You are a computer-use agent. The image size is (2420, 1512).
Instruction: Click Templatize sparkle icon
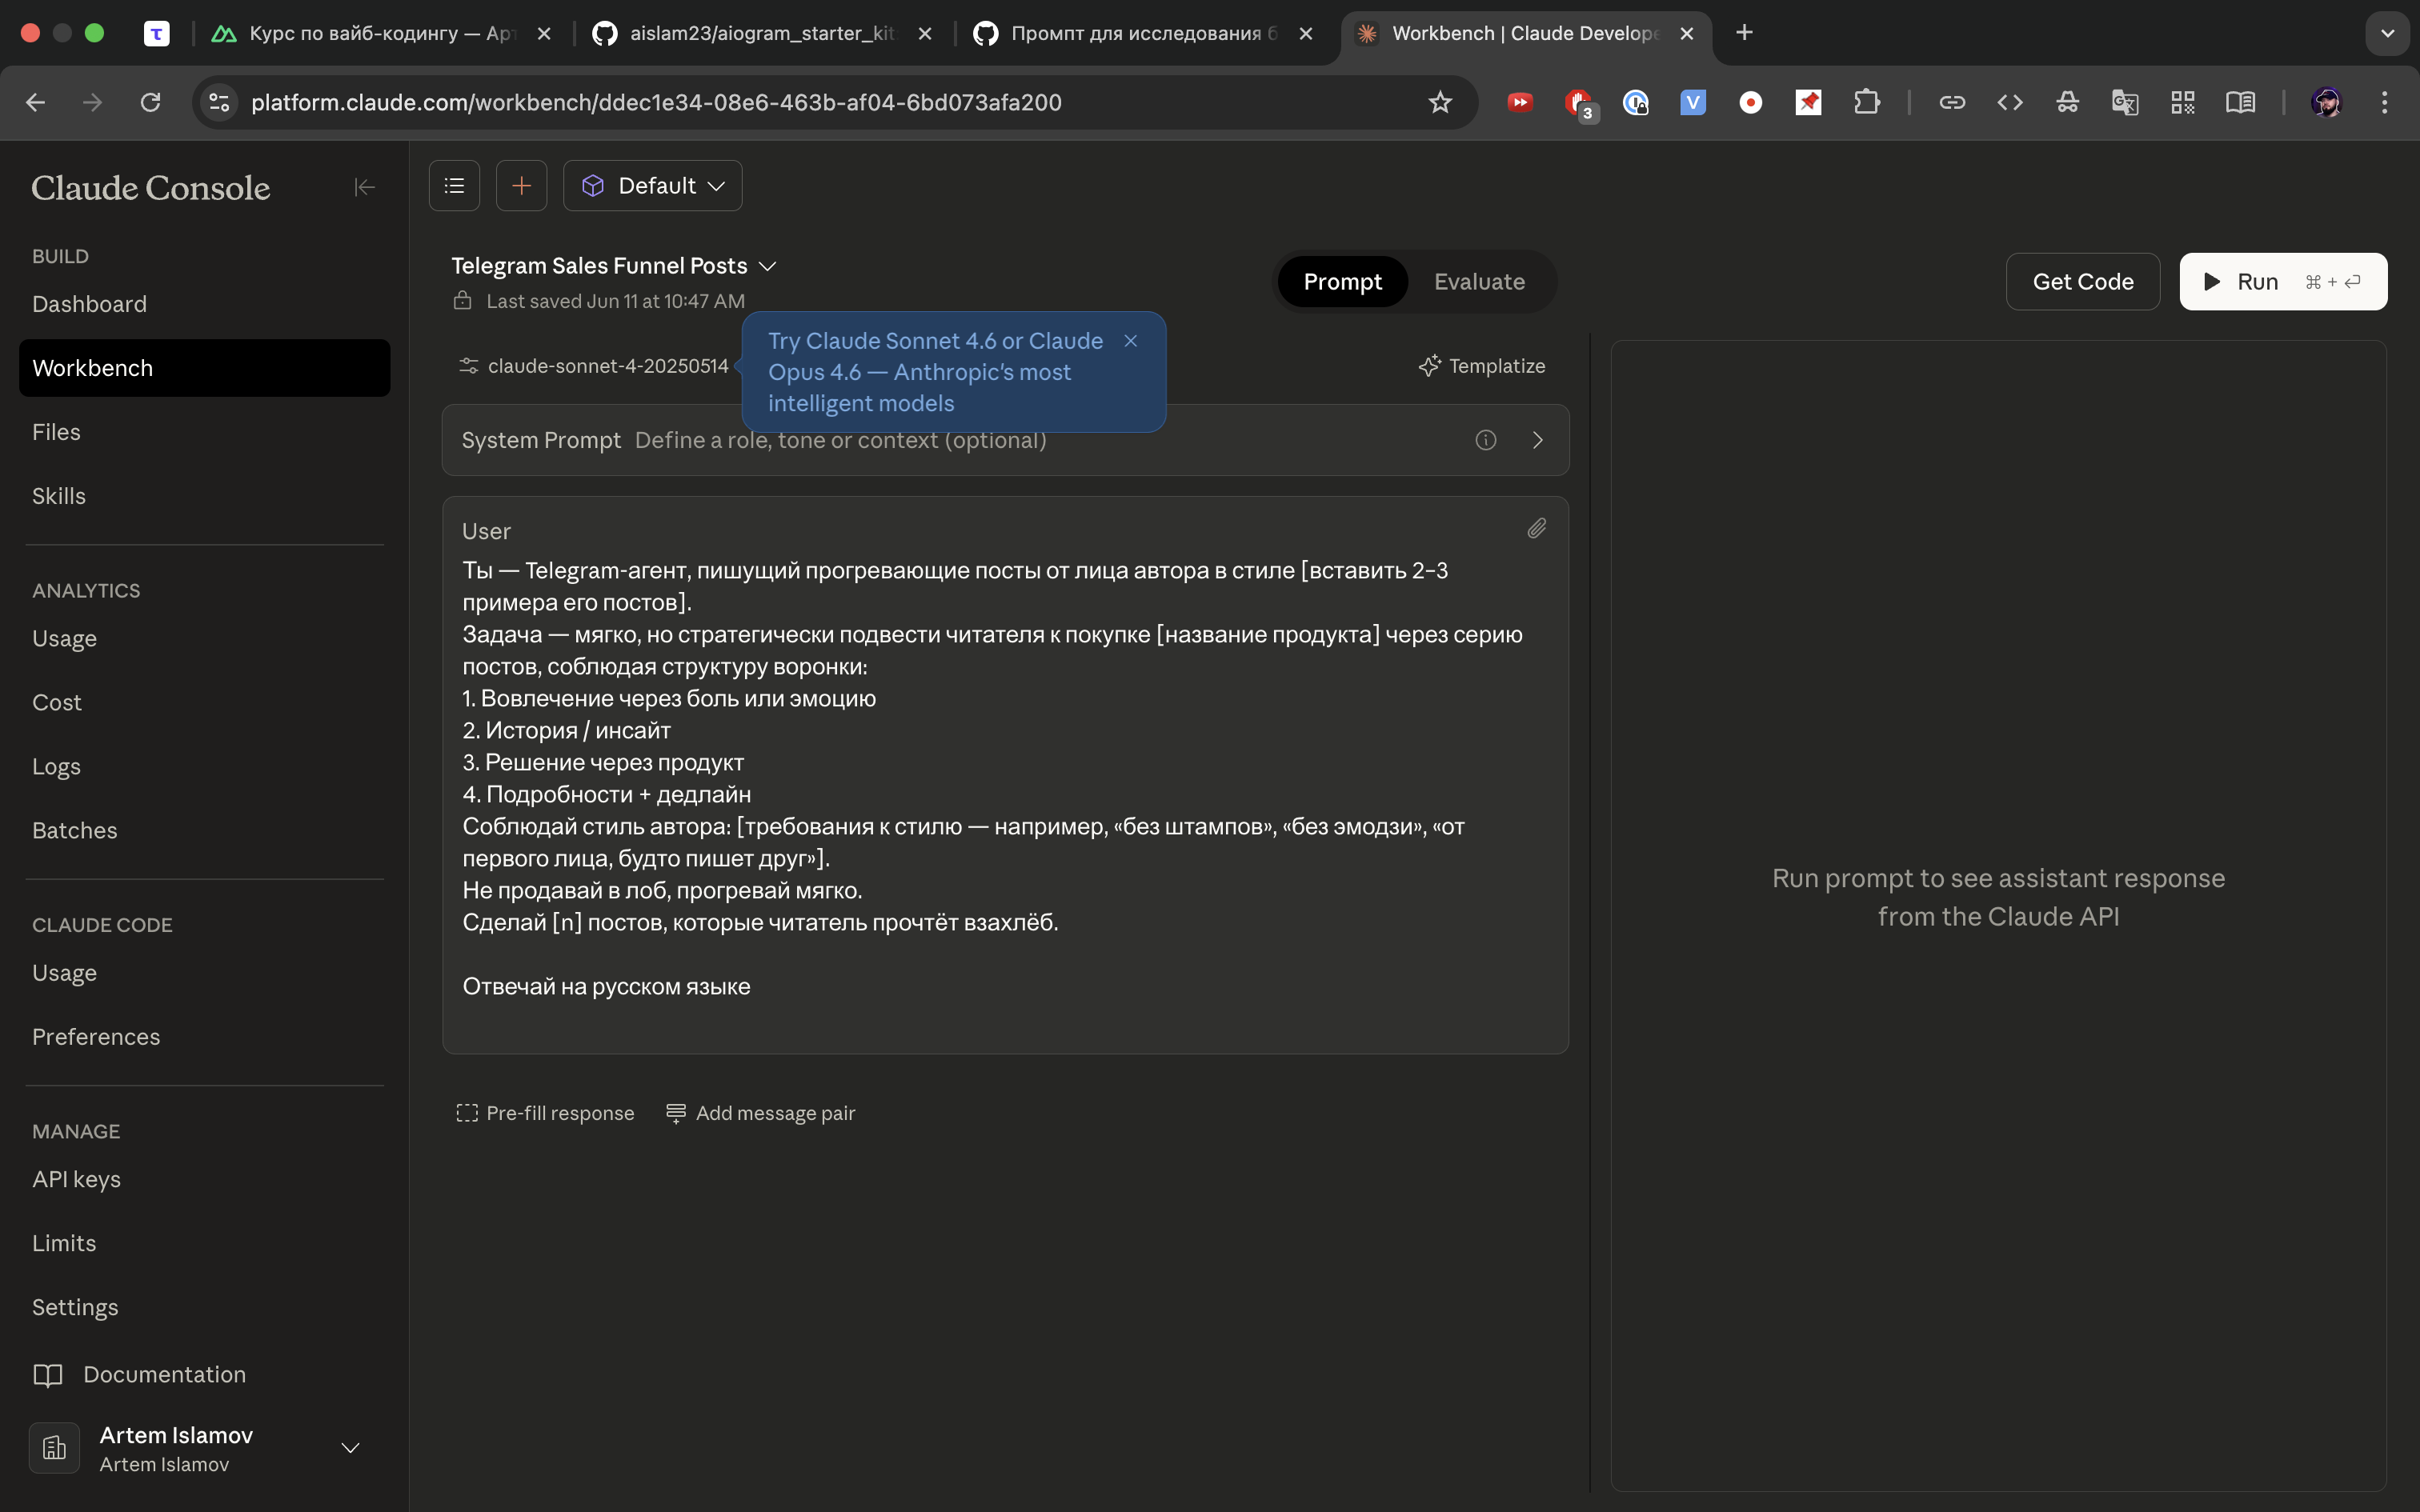point(1429,366)
